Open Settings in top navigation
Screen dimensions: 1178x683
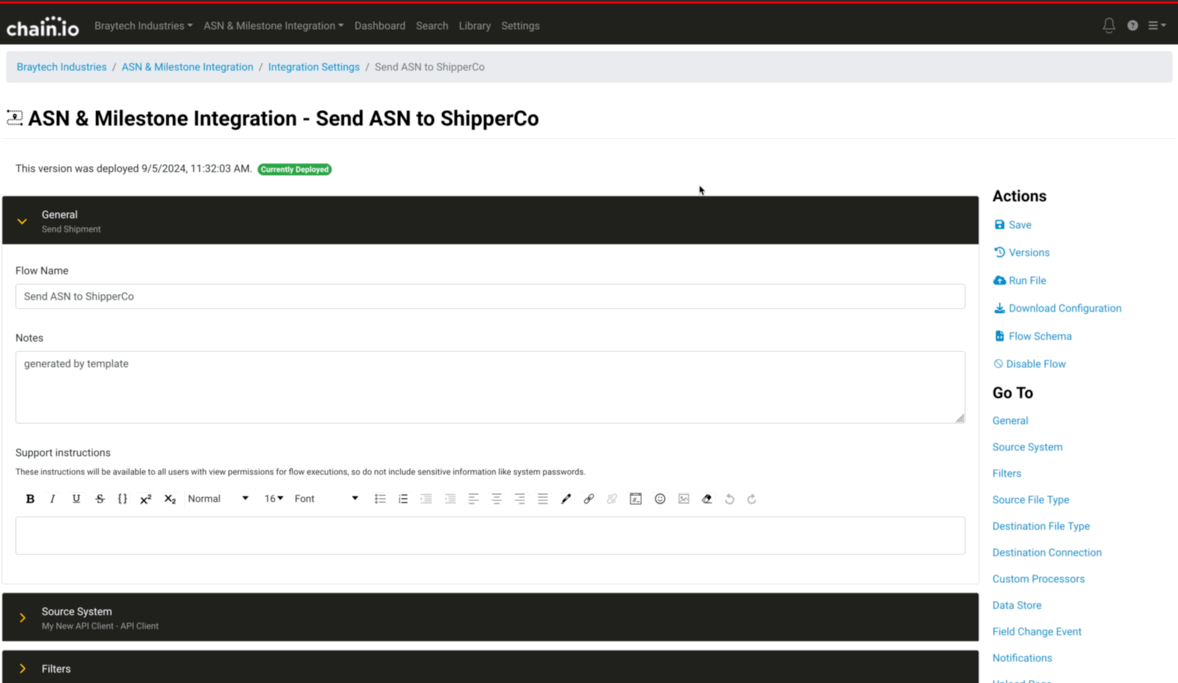[x=521, y=26]
